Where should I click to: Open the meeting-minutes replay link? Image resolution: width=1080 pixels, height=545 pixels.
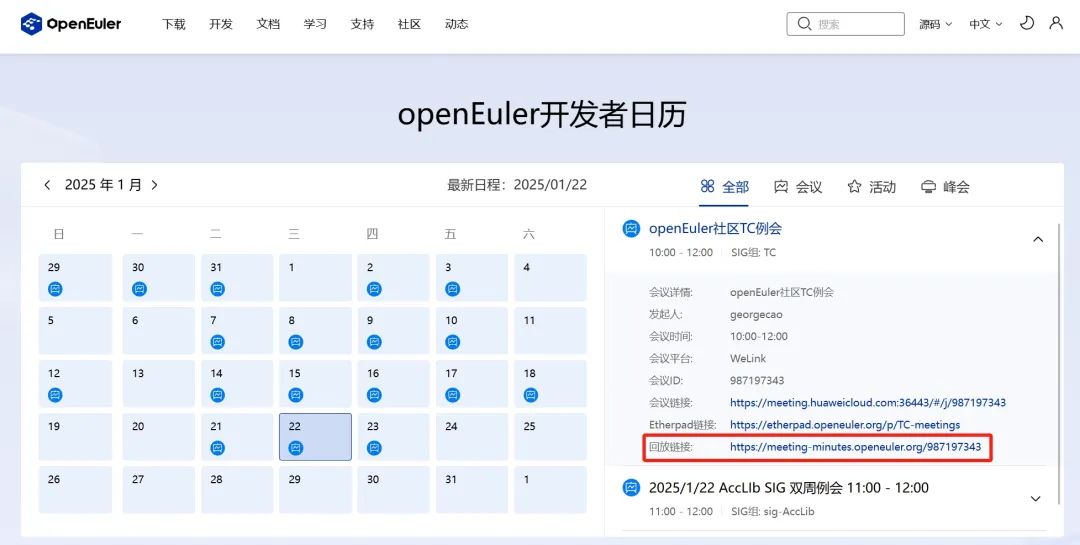(855, 446)
